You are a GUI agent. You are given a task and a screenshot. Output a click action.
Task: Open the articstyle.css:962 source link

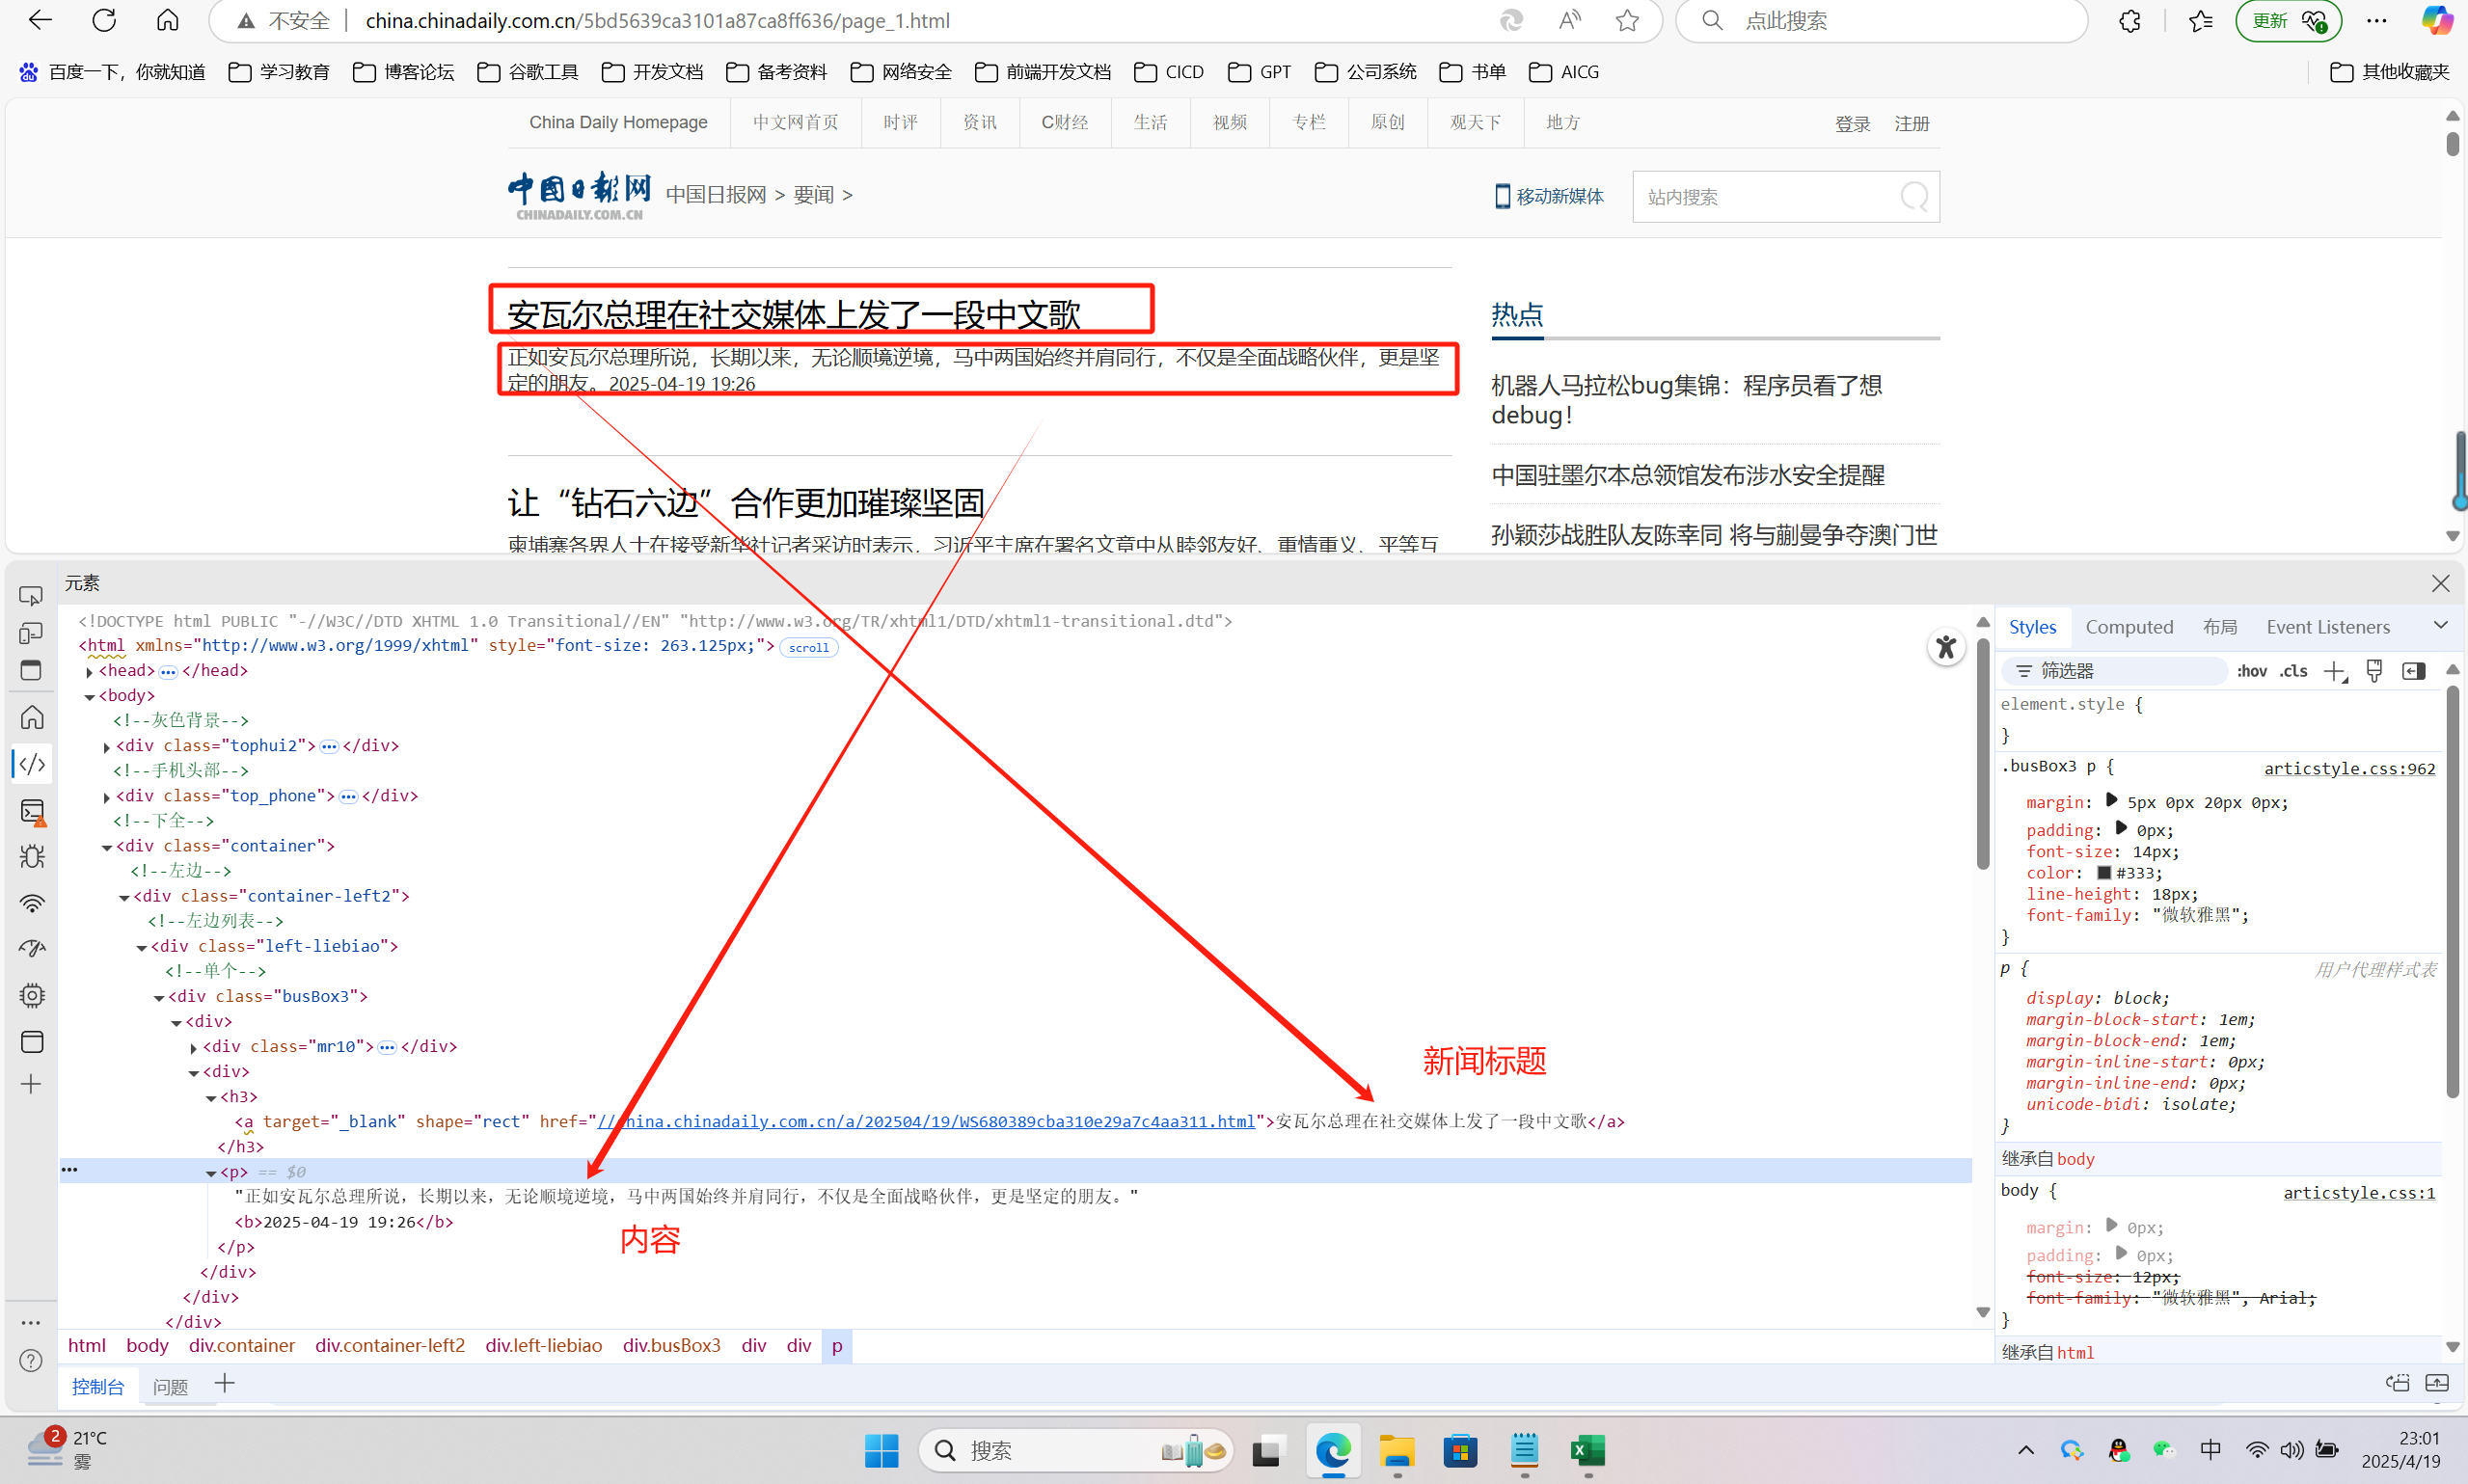click(2348, 768)
